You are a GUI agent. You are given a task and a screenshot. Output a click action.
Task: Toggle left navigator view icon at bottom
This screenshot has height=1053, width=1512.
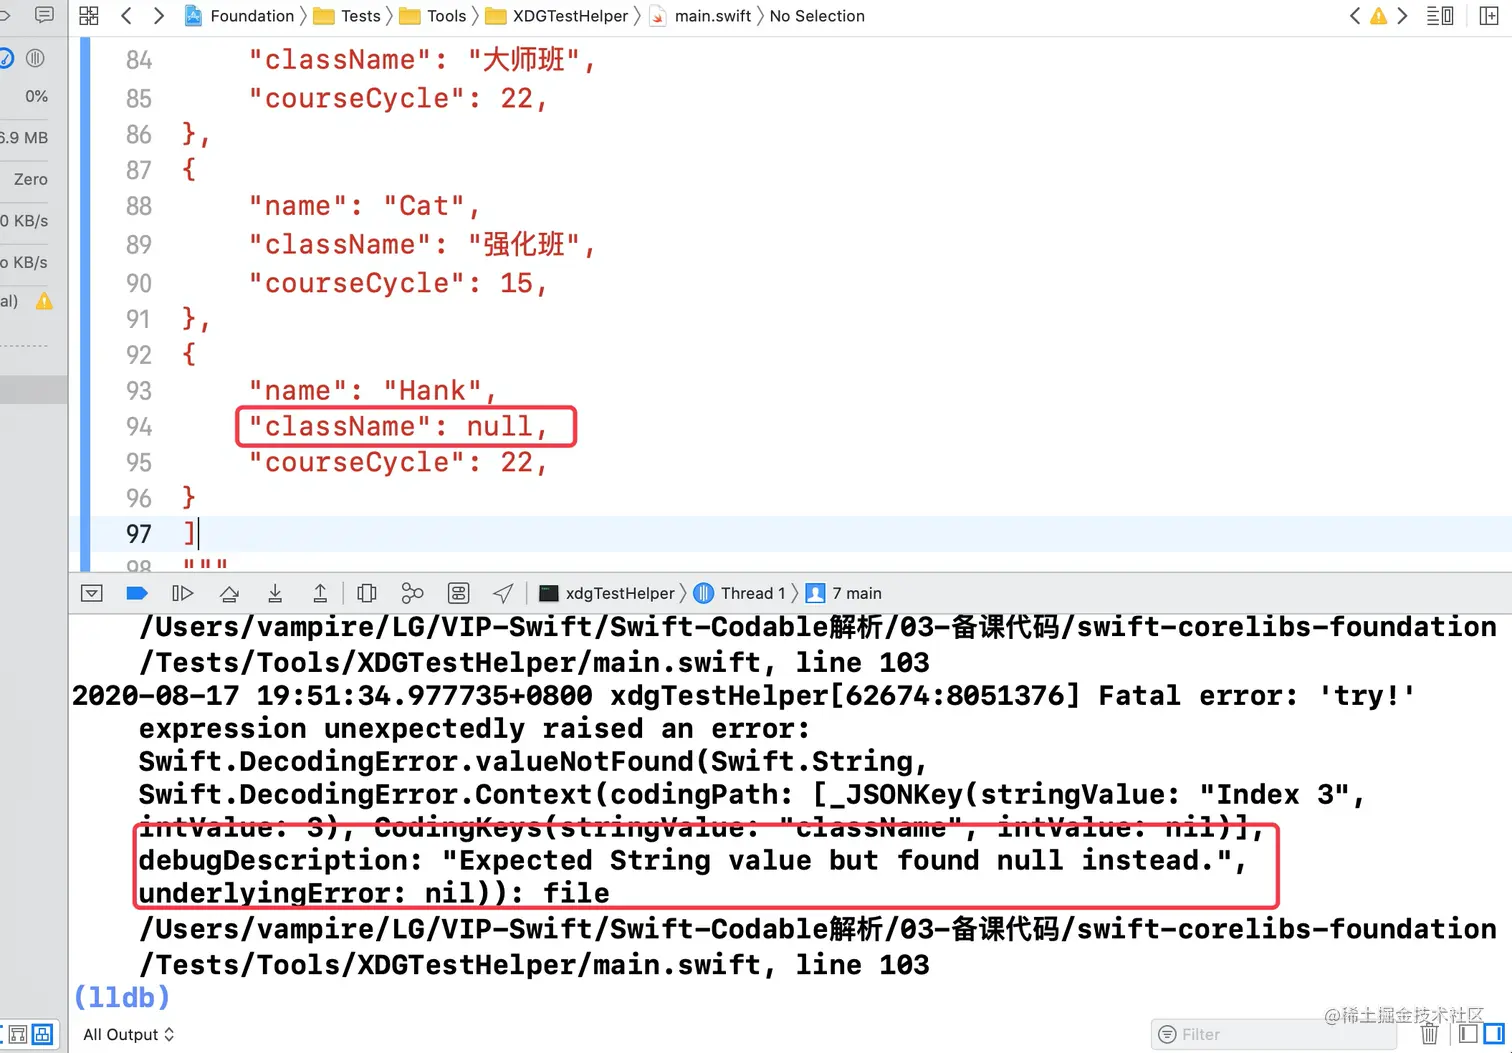[18, 1034]
